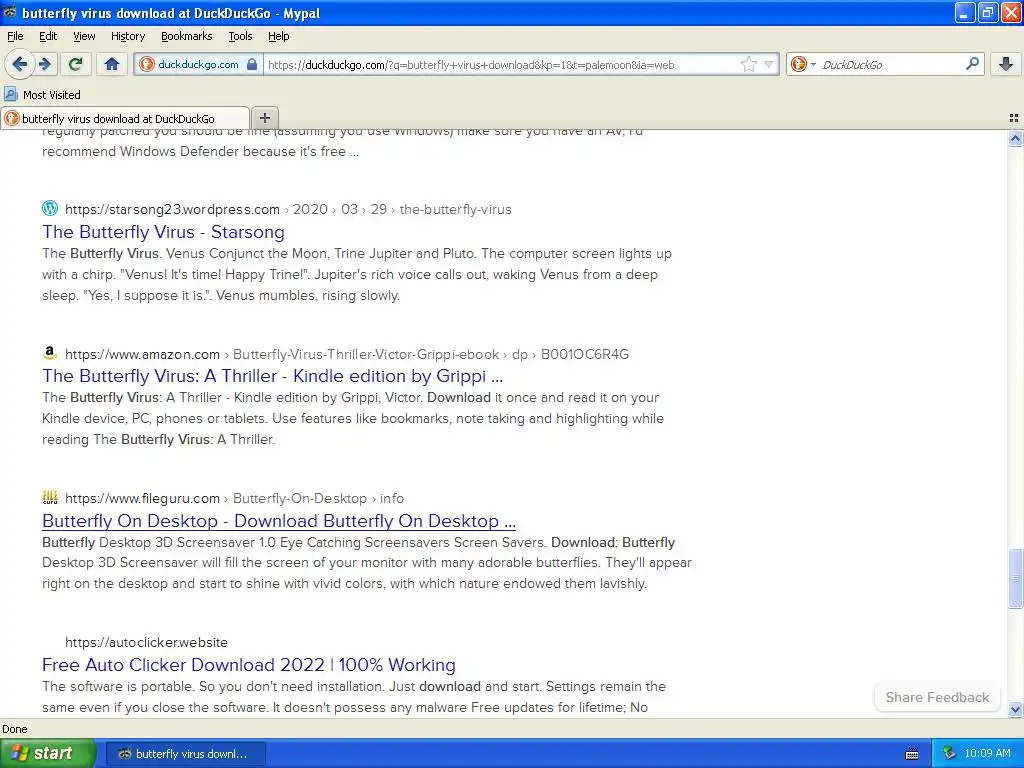Open Free Auto Clicker Download 2022 result
The image size is (1024, 768).
click(x=249, y=665)
